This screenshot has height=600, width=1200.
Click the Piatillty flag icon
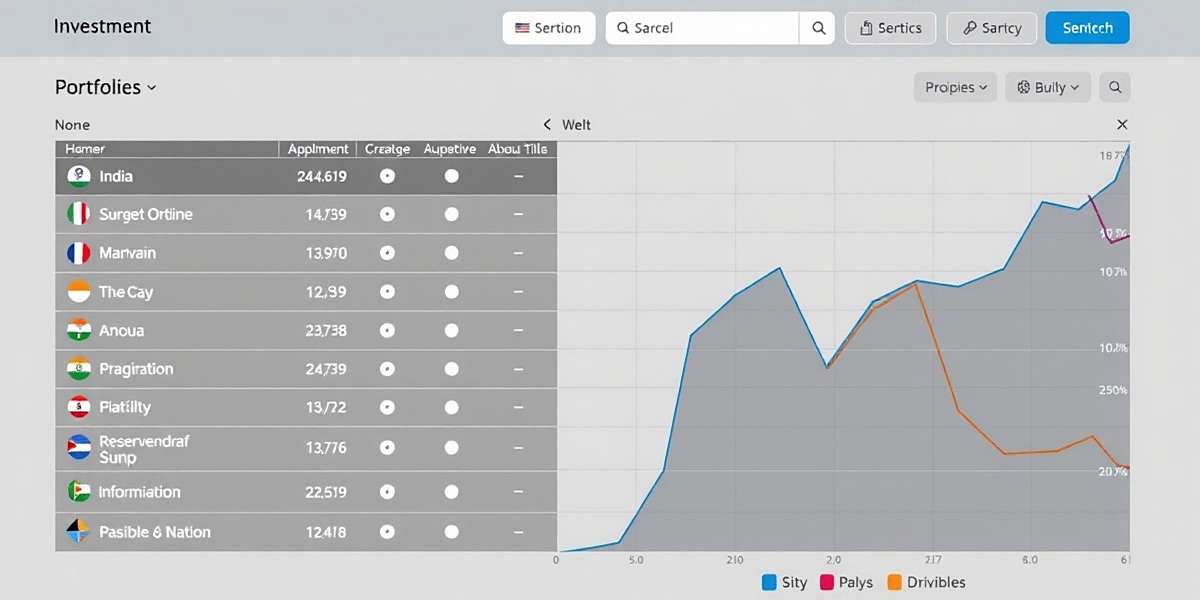click(x=79, y=407)
